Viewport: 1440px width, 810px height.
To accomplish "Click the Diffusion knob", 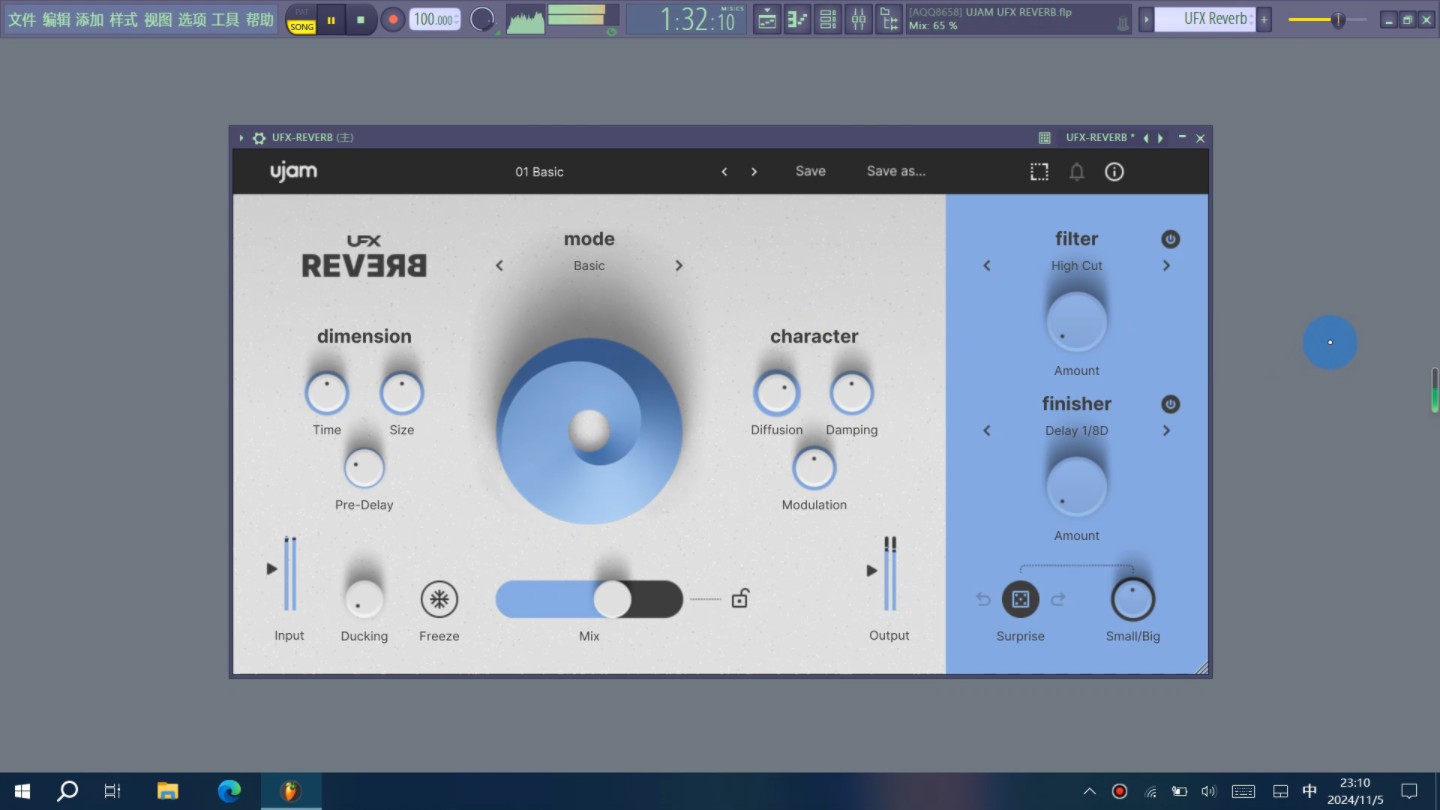I will tap(777, 393).
